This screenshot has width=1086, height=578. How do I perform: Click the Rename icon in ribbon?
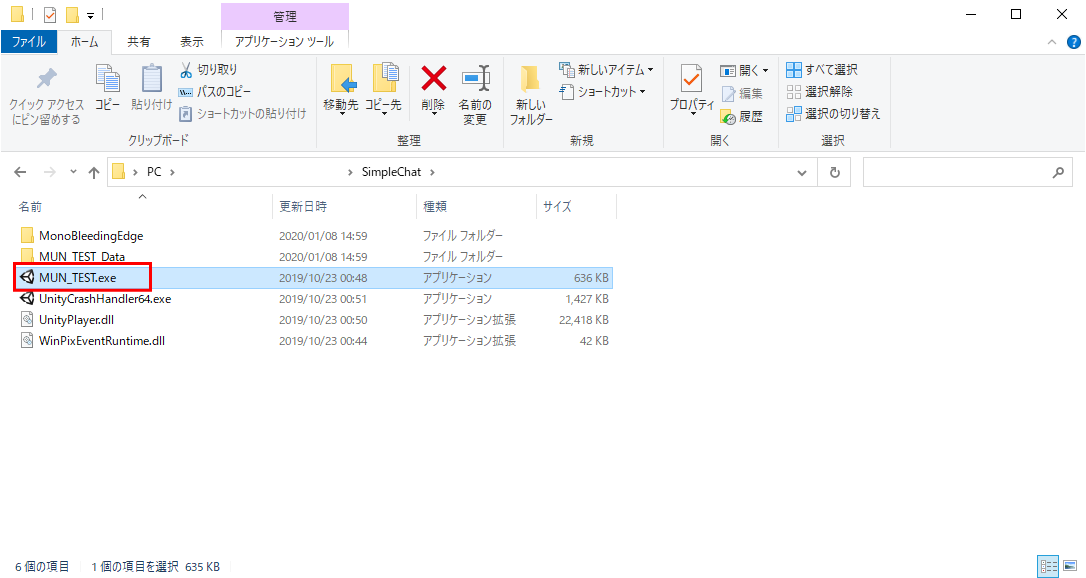click(x=474, y=79)
